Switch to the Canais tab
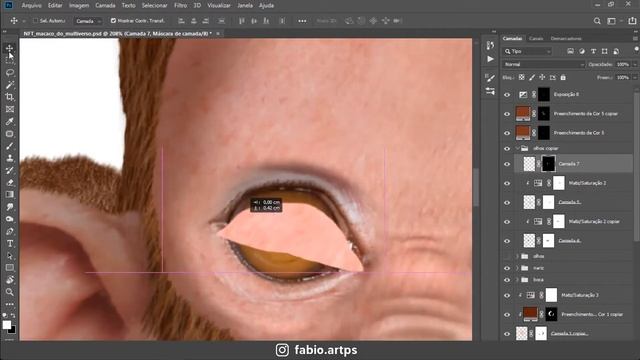Image resolution: width=640 pixels, height=360 pixels. (536, 38)
